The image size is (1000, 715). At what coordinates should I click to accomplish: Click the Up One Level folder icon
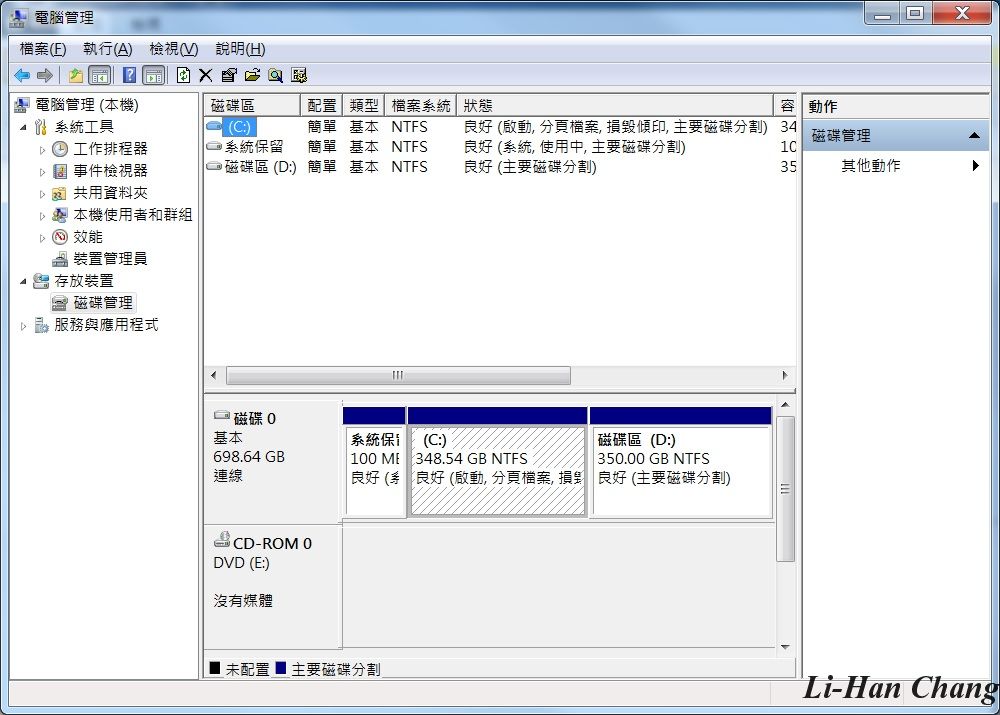point(76,75)
